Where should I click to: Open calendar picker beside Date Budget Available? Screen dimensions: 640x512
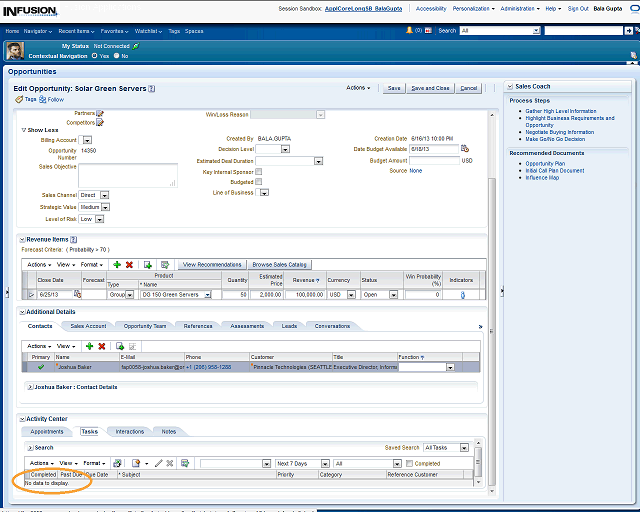pos(465,149)
